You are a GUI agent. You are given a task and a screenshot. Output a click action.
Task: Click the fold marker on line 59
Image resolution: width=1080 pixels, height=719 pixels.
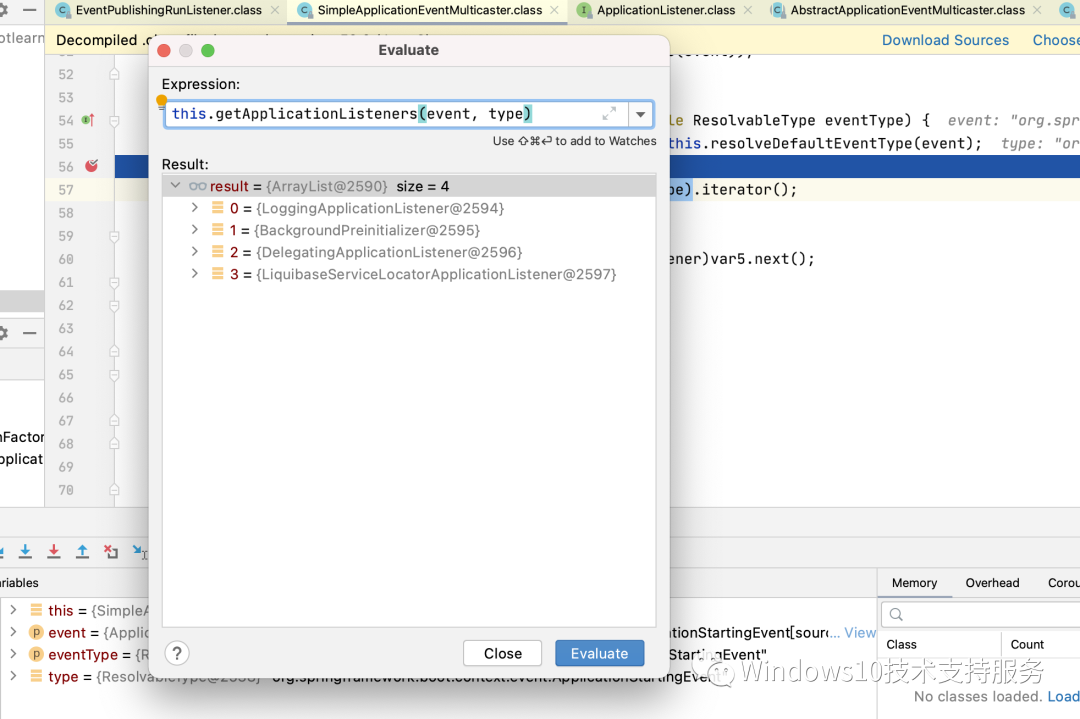[x=114, y=236]
